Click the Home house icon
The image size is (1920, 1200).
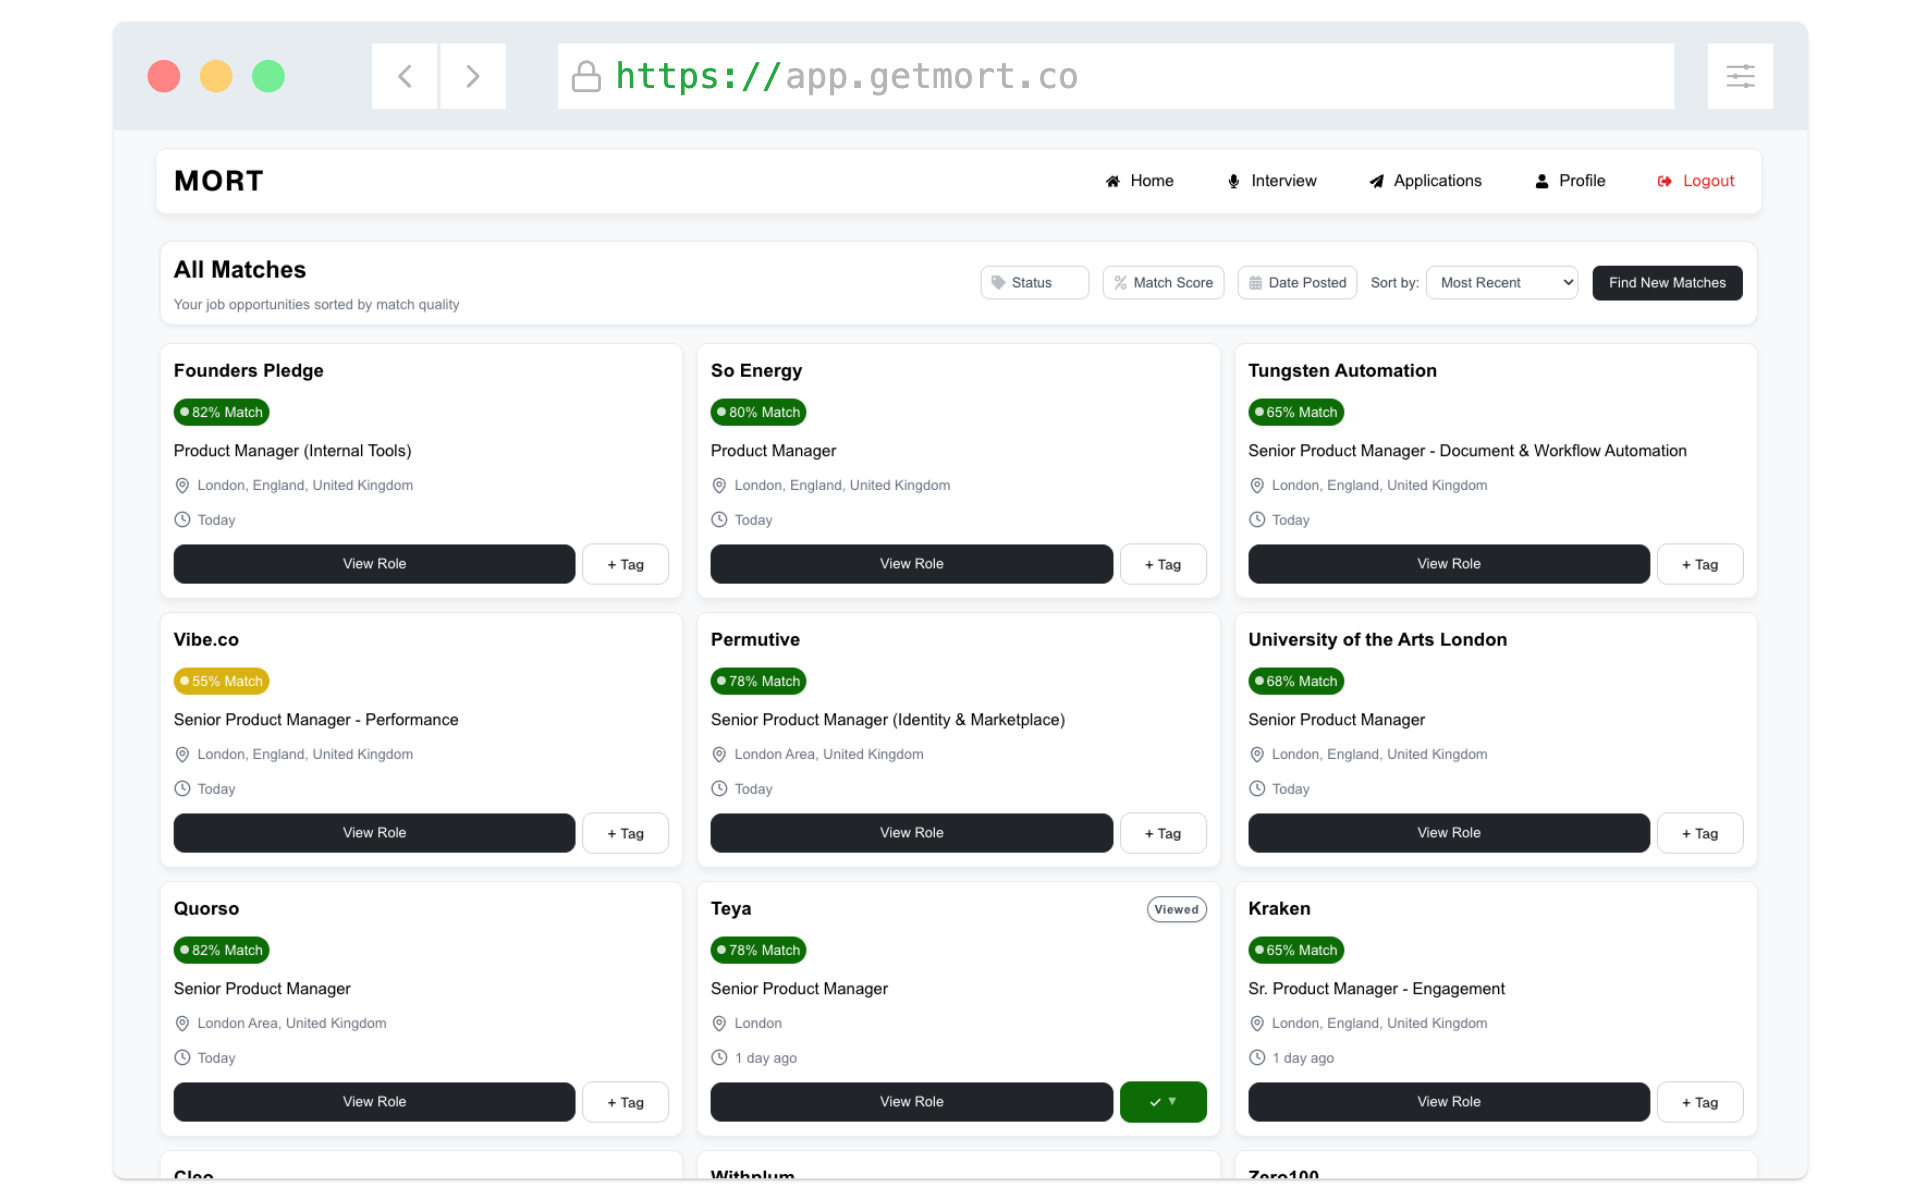[1112, 181]
